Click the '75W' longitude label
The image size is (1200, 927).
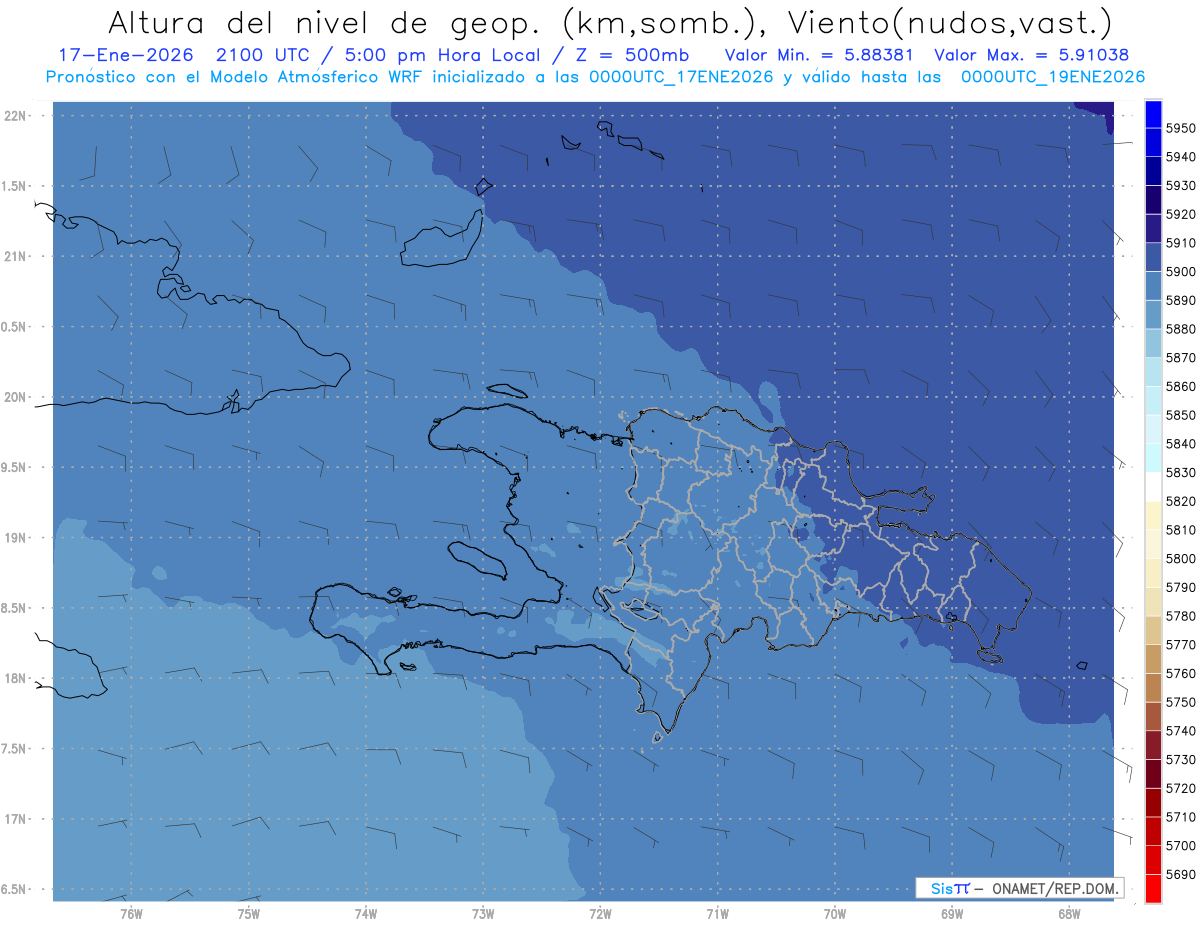[x=248, y=914]
